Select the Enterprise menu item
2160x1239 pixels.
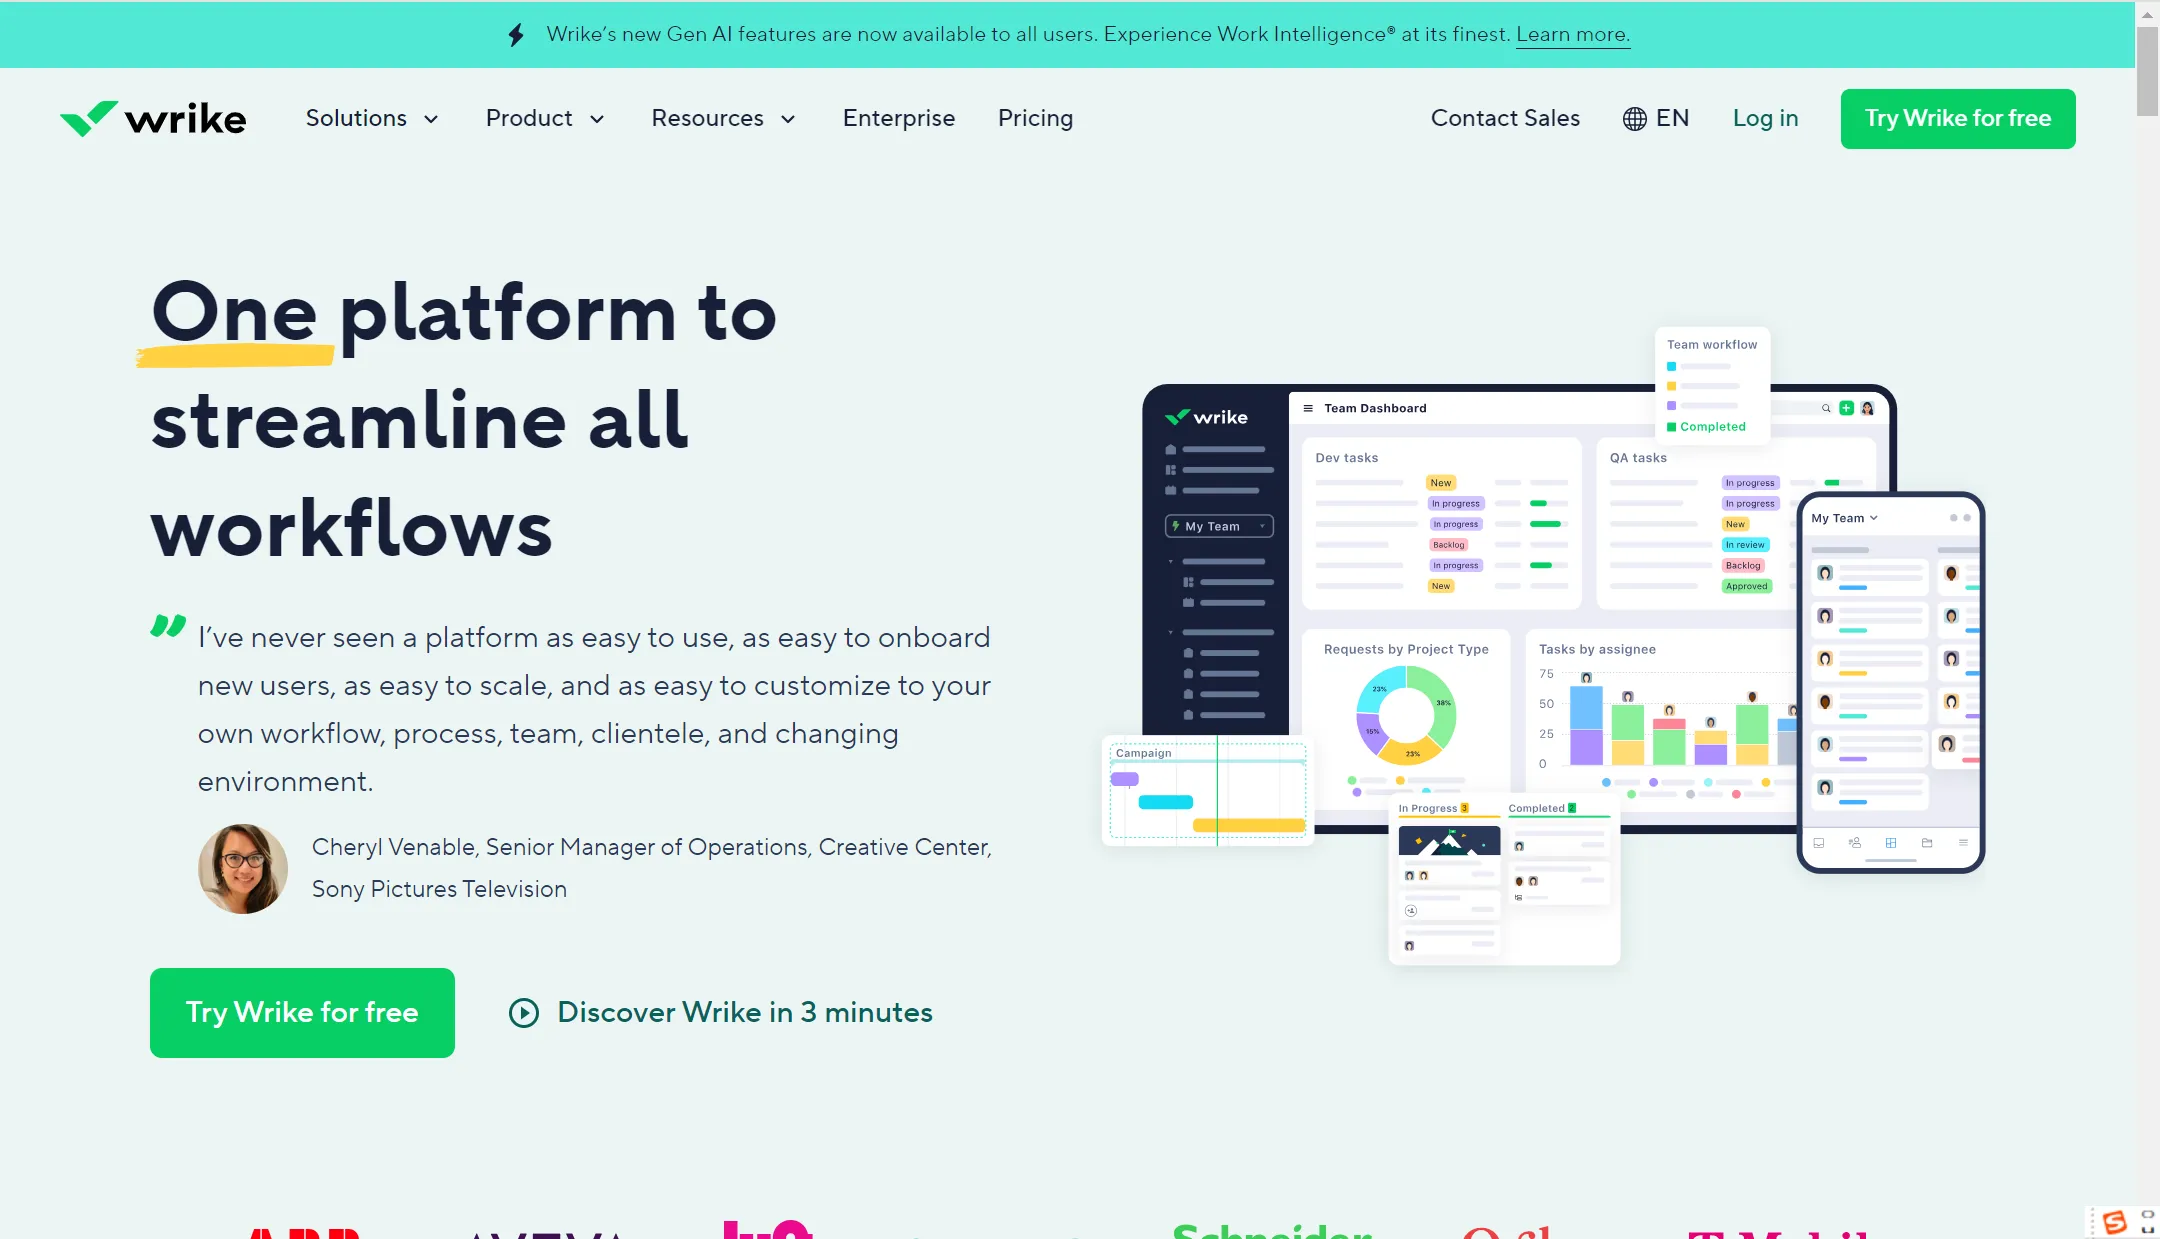(898, 119)
